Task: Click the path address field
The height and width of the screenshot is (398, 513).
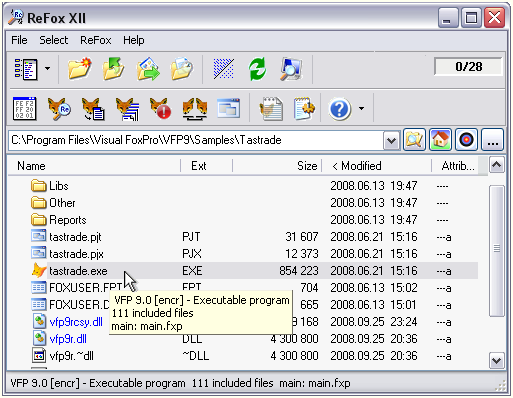Action: pyautogui.click(x=196, y=140)
